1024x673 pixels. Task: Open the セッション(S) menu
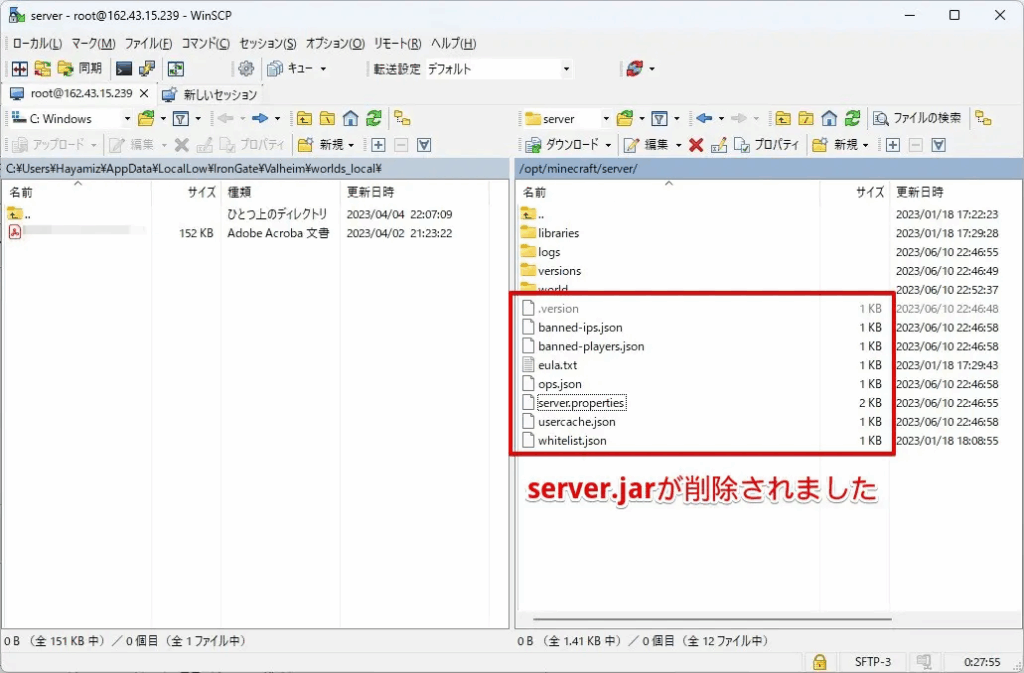coord(268,44)
